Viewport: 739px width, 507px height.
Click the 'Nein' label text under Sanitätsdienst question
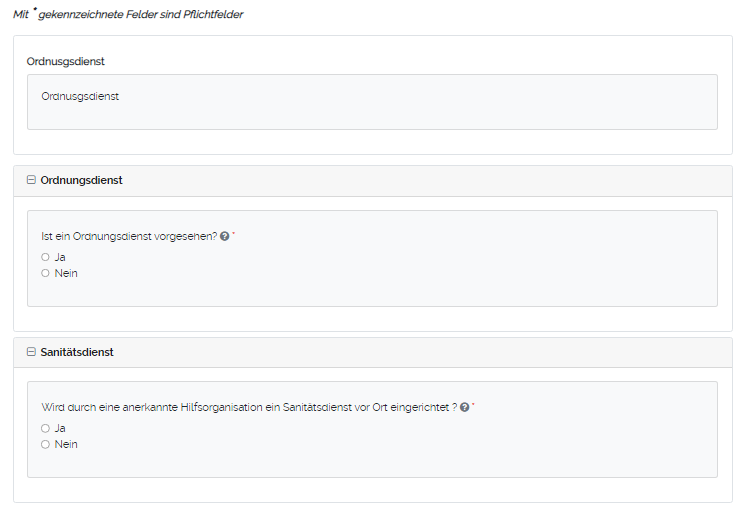point(66,444)
